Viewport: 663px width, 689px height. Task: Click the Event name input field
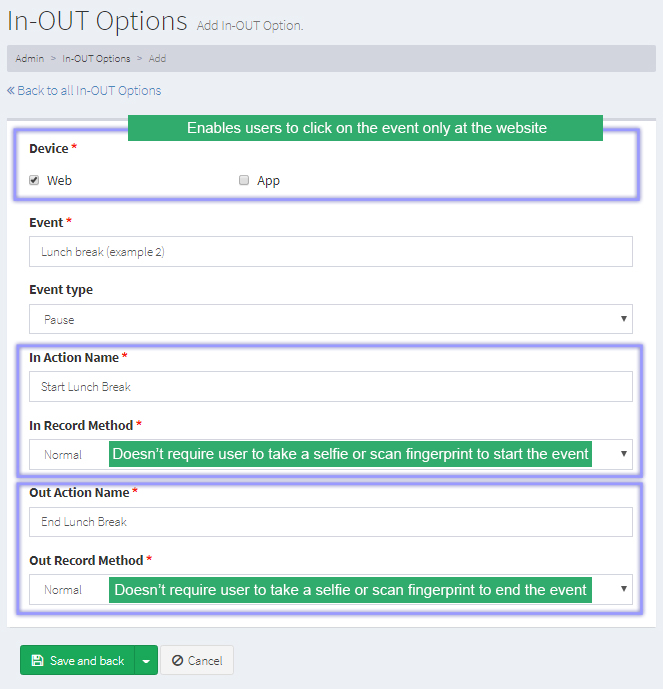[x=330, y=252]
